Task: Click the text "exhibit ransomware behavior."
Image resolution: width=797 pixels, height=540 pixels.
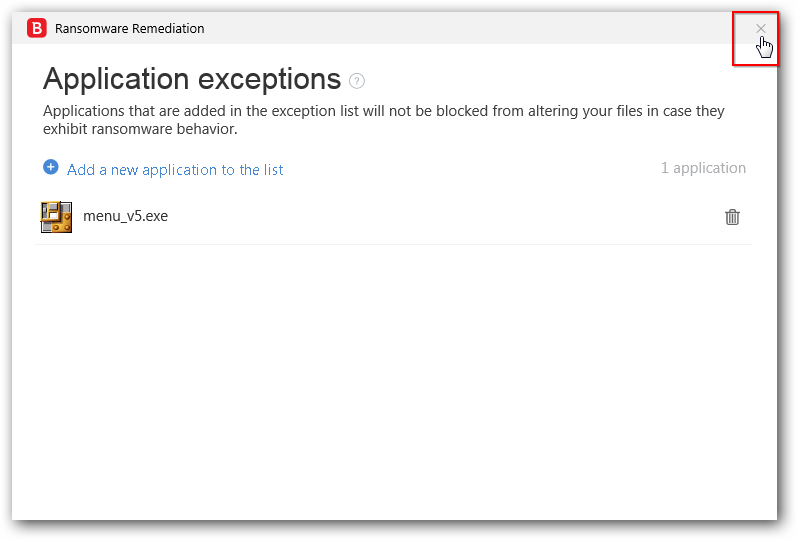Action: tap(140, 129)
